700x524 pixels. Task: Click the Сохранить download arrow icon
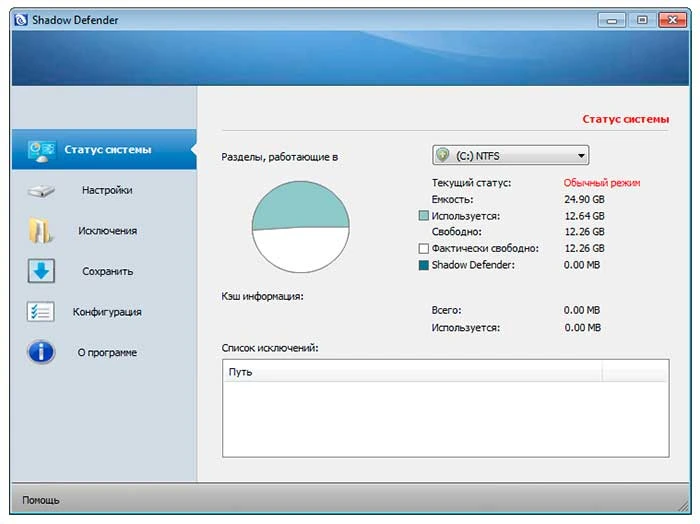click(x=41, y=271)
